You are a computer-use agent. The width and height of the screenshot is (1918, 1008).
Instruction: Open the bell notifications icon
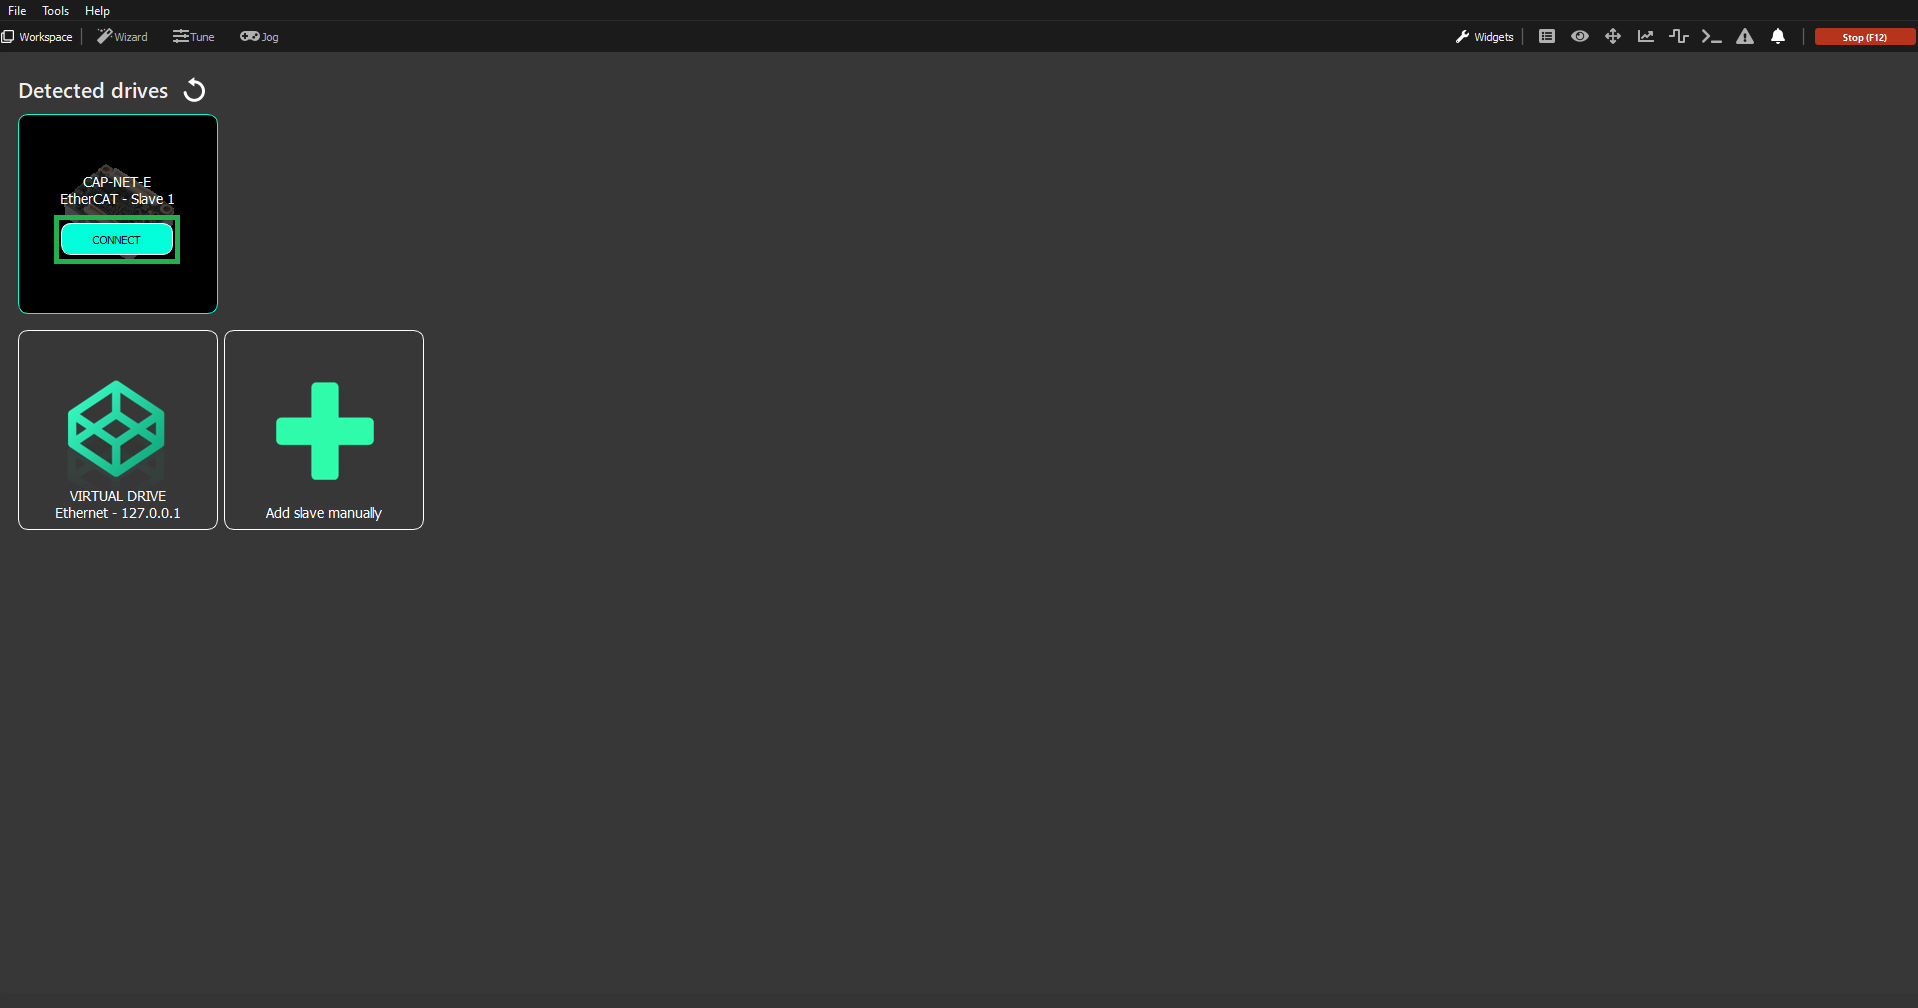click(1778, 36)
